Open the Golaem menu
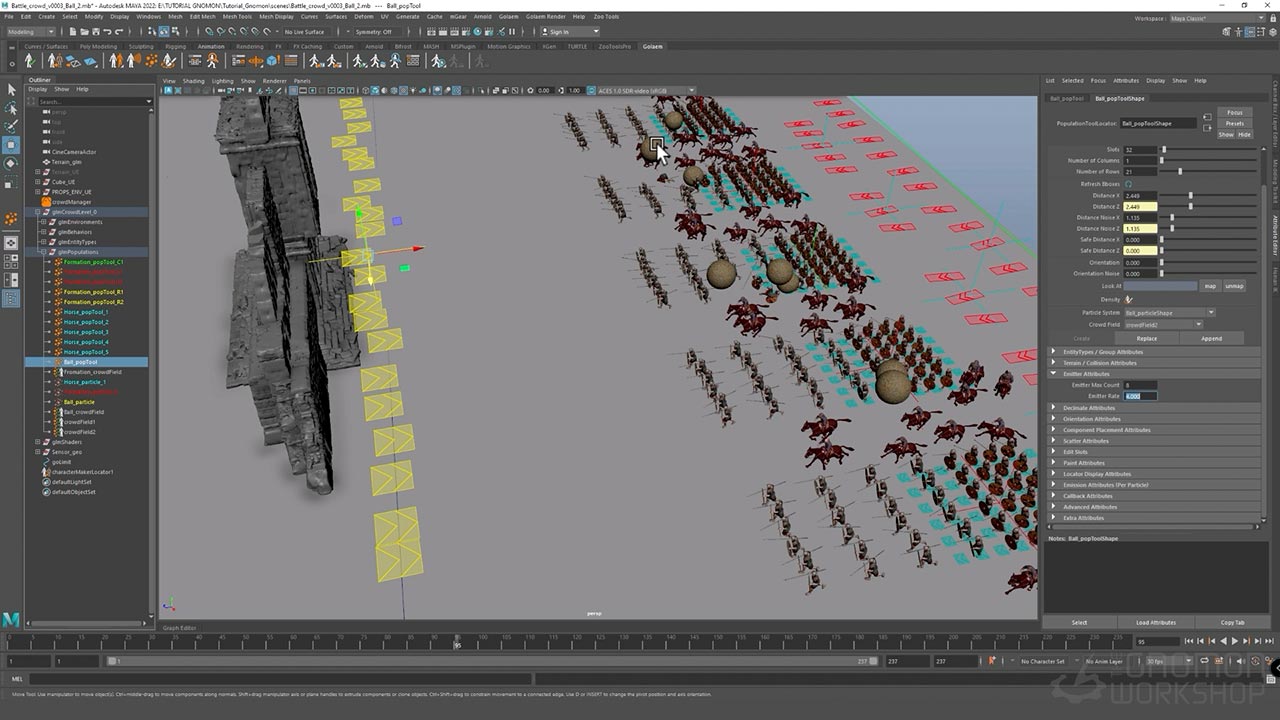Screen dimensions: 1280x720 tap(509, 17)
